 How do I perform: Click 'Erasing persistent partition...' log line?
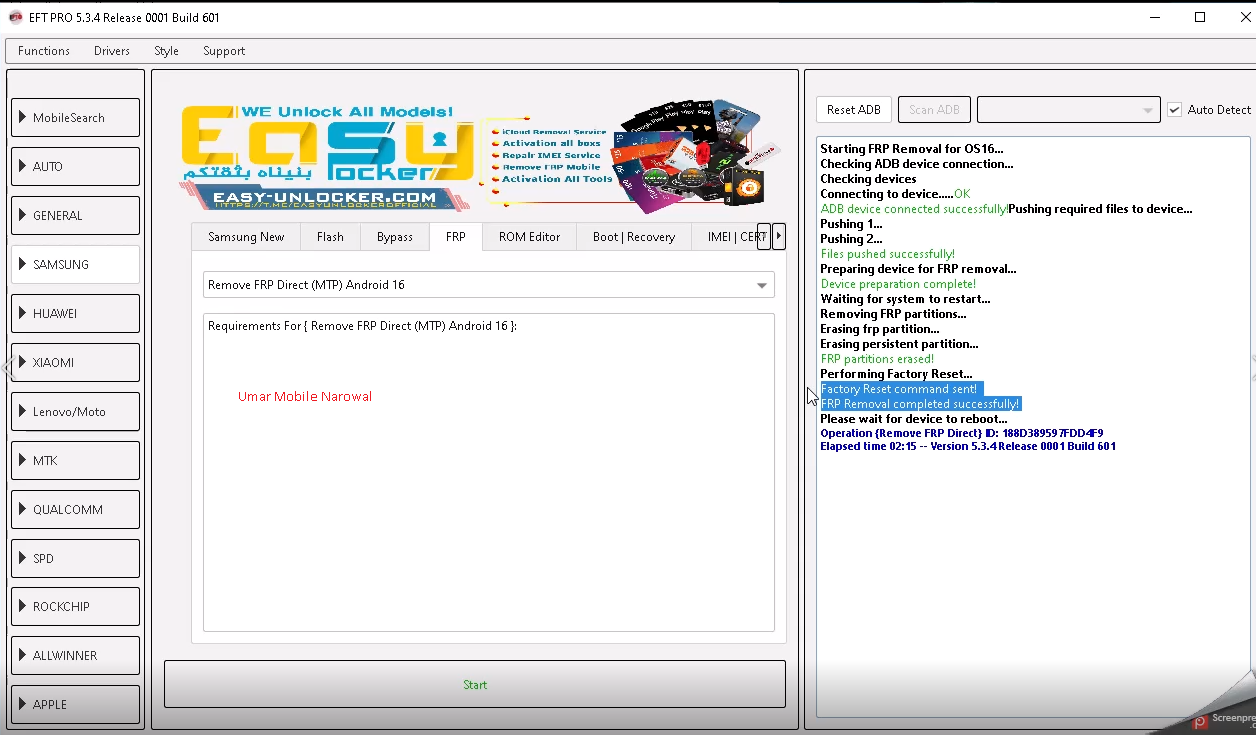pyautogui.click(x=899, y=344)
